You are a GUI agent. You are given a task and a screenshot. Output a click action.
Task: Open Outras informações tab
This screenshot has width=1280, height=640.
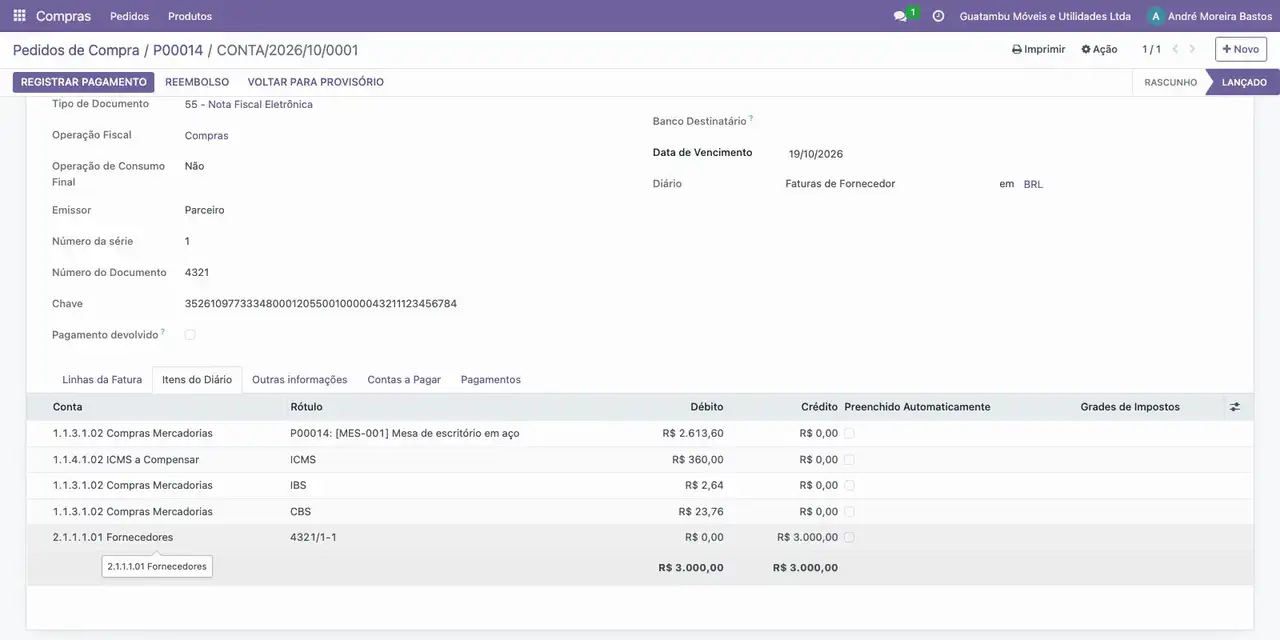coord(299,380)
